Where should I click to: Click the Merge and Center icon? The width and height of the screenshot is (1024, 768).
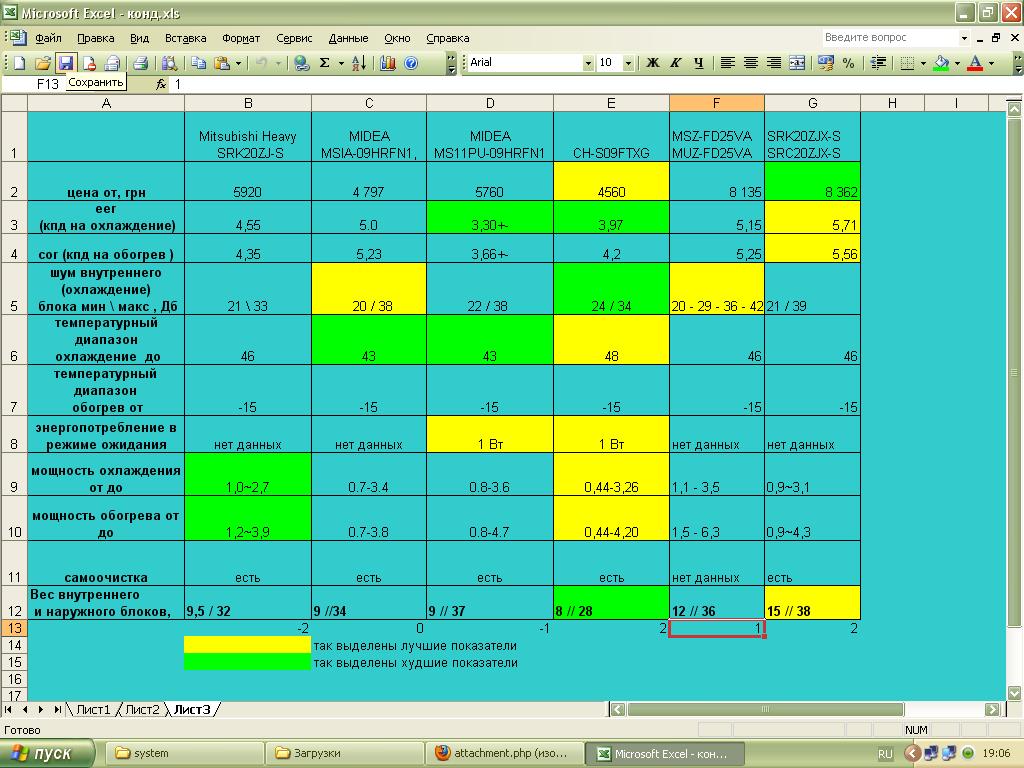point(797,63)
